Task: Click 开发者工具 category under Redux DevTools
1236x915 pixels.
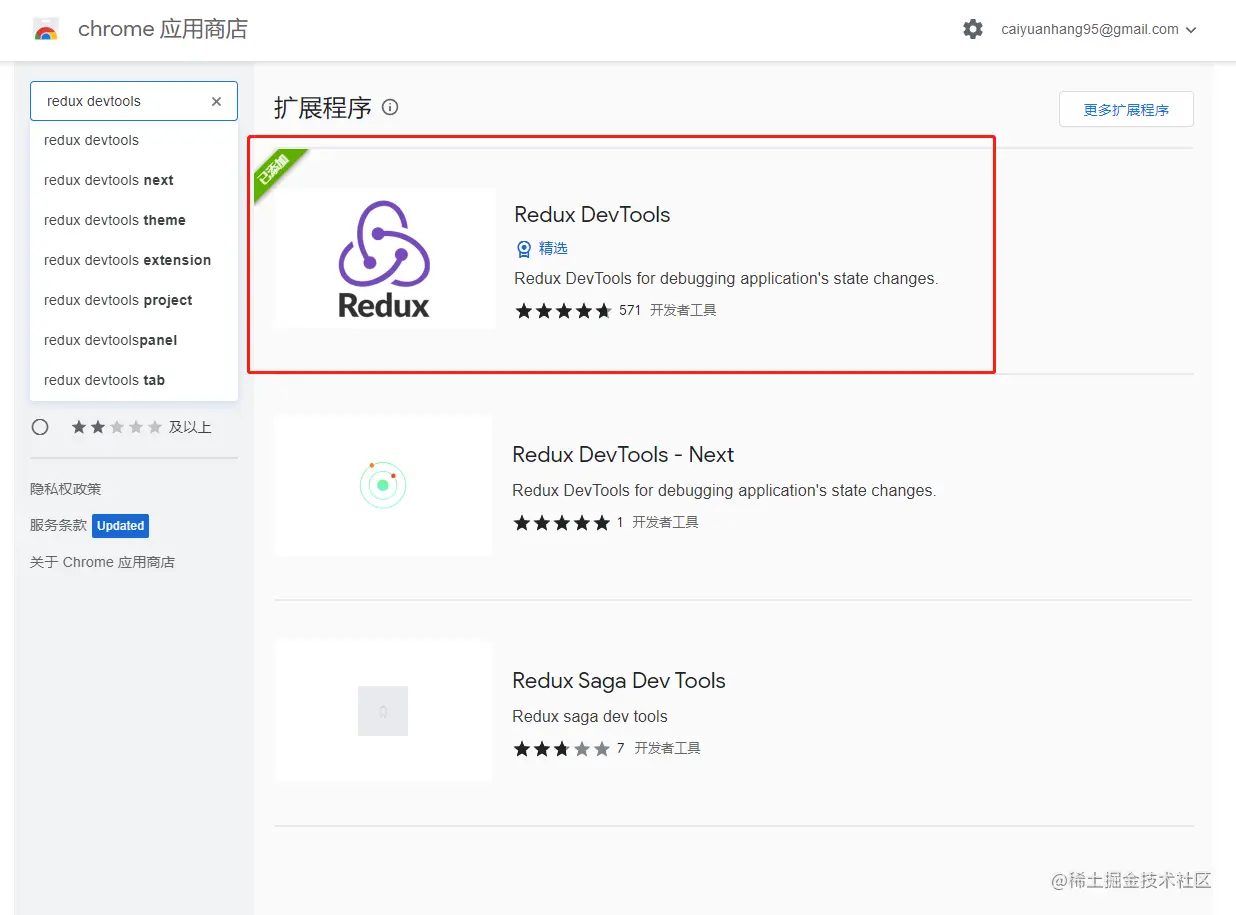Action: point(684,310)
